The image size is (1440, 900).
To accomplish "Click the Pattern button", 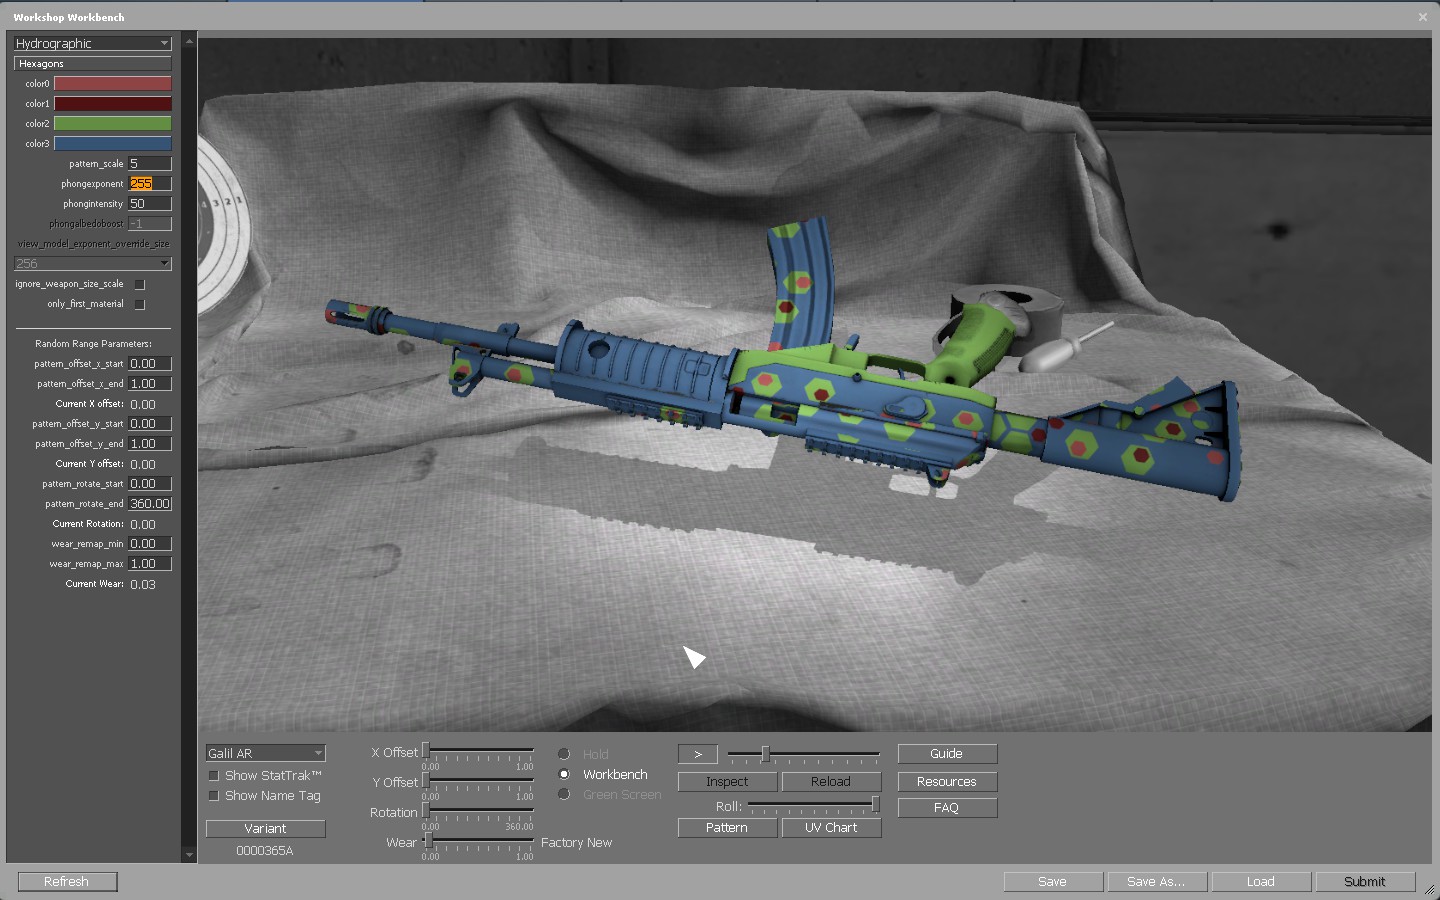I will click(727, 828).
